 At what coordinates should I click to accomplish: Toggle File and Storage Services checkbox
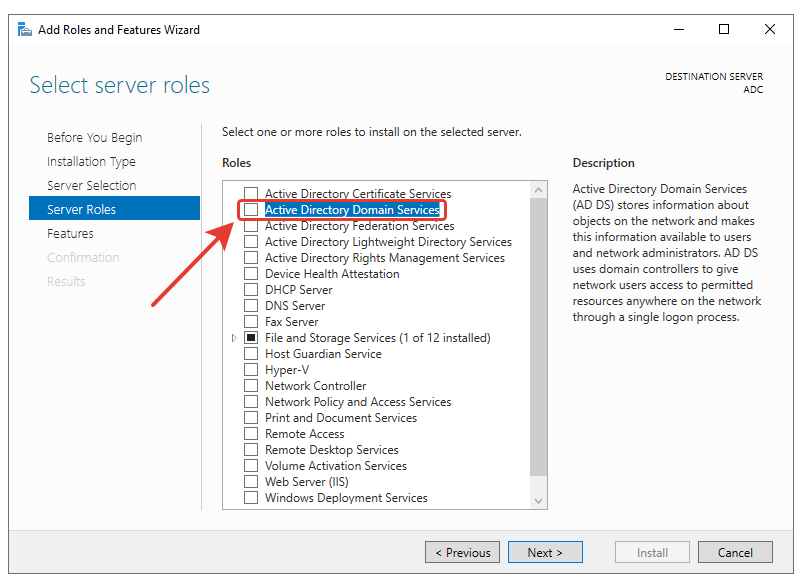pos(251,338)
